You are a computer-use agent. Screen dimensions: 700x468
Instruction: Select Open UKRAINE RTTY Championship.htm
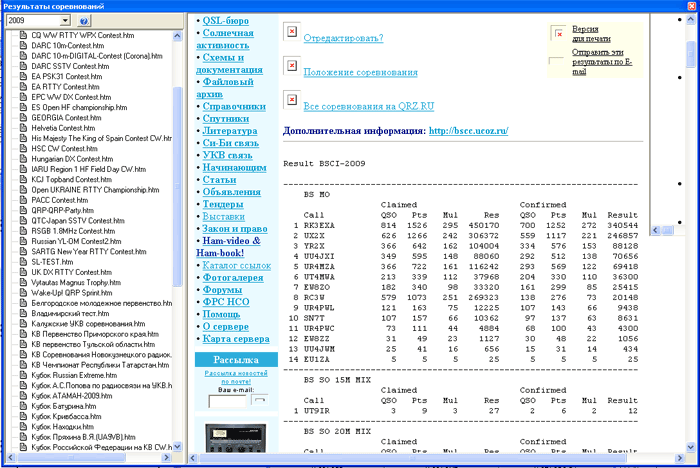95,190
